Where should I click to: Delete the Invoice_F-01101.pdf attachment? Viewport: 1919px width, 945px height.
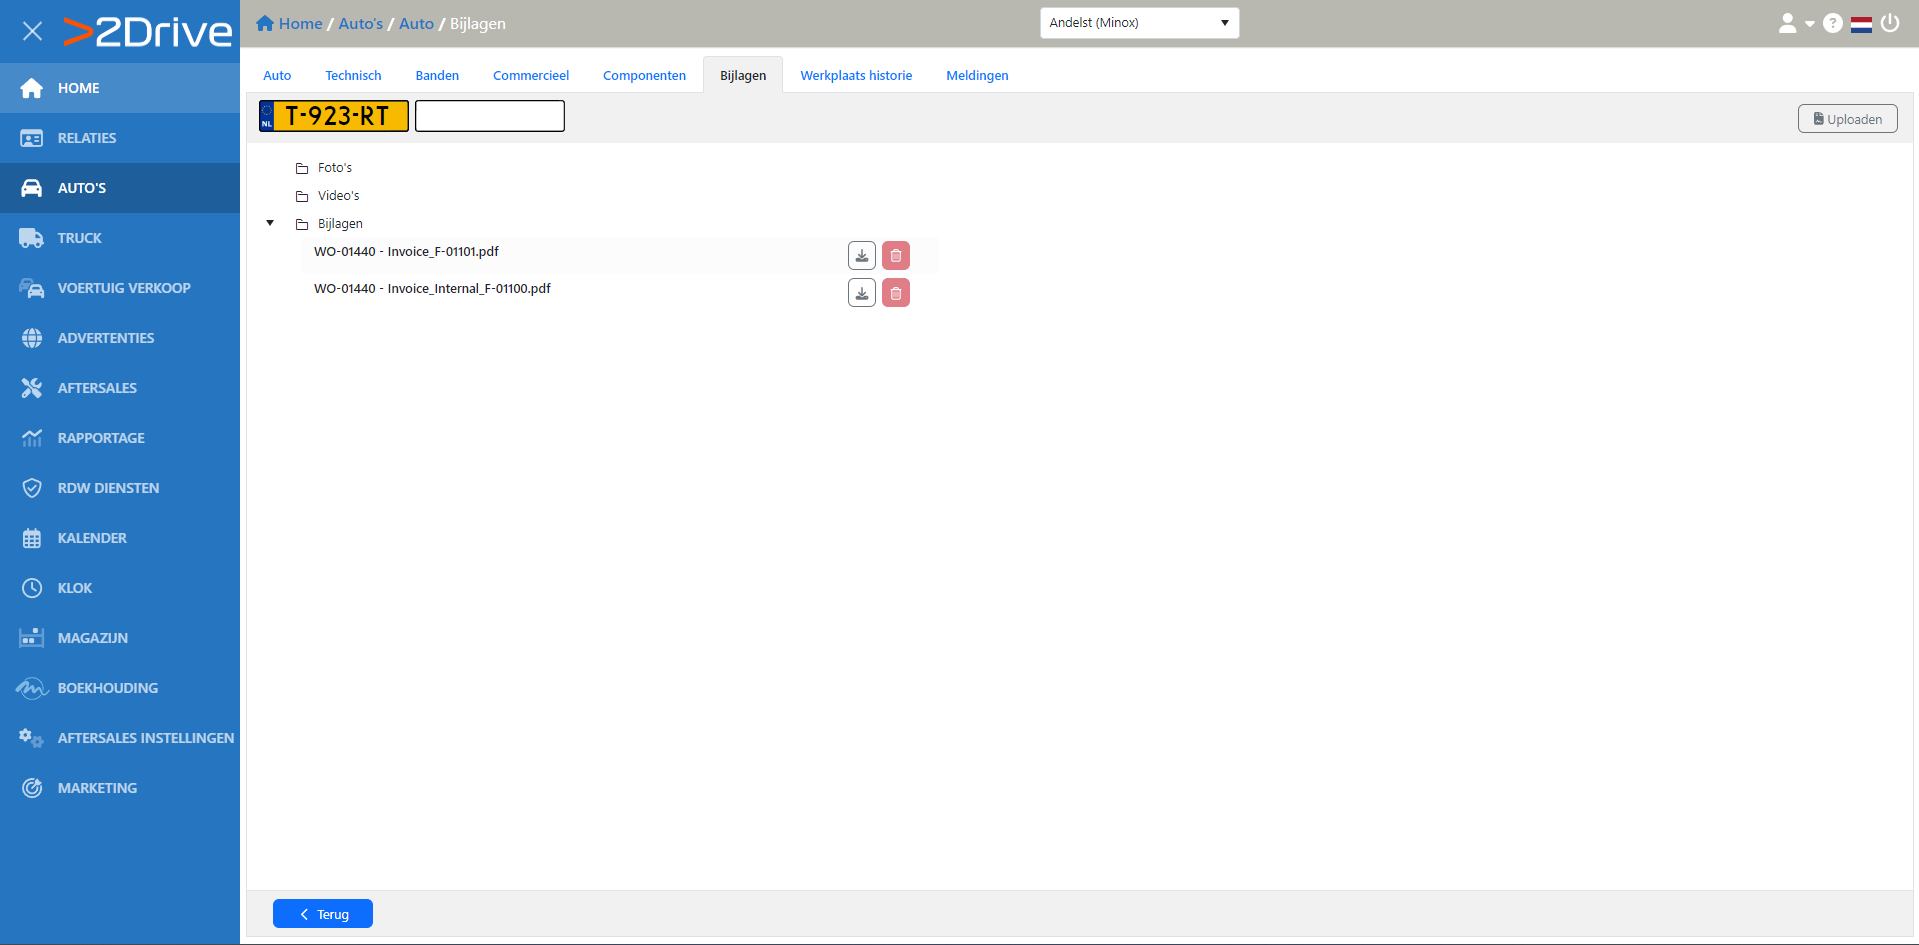[895, 256]
